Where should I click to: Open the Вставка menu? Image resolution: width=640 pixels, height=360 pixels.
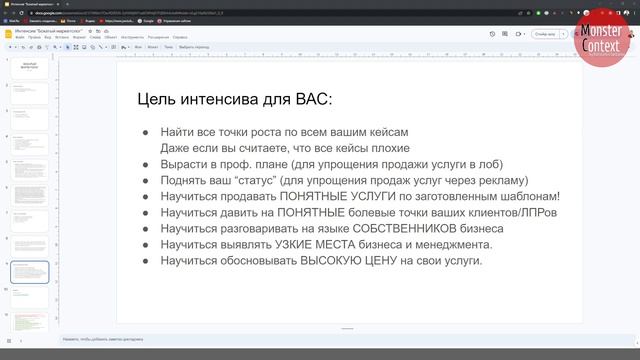coord(62,38)
